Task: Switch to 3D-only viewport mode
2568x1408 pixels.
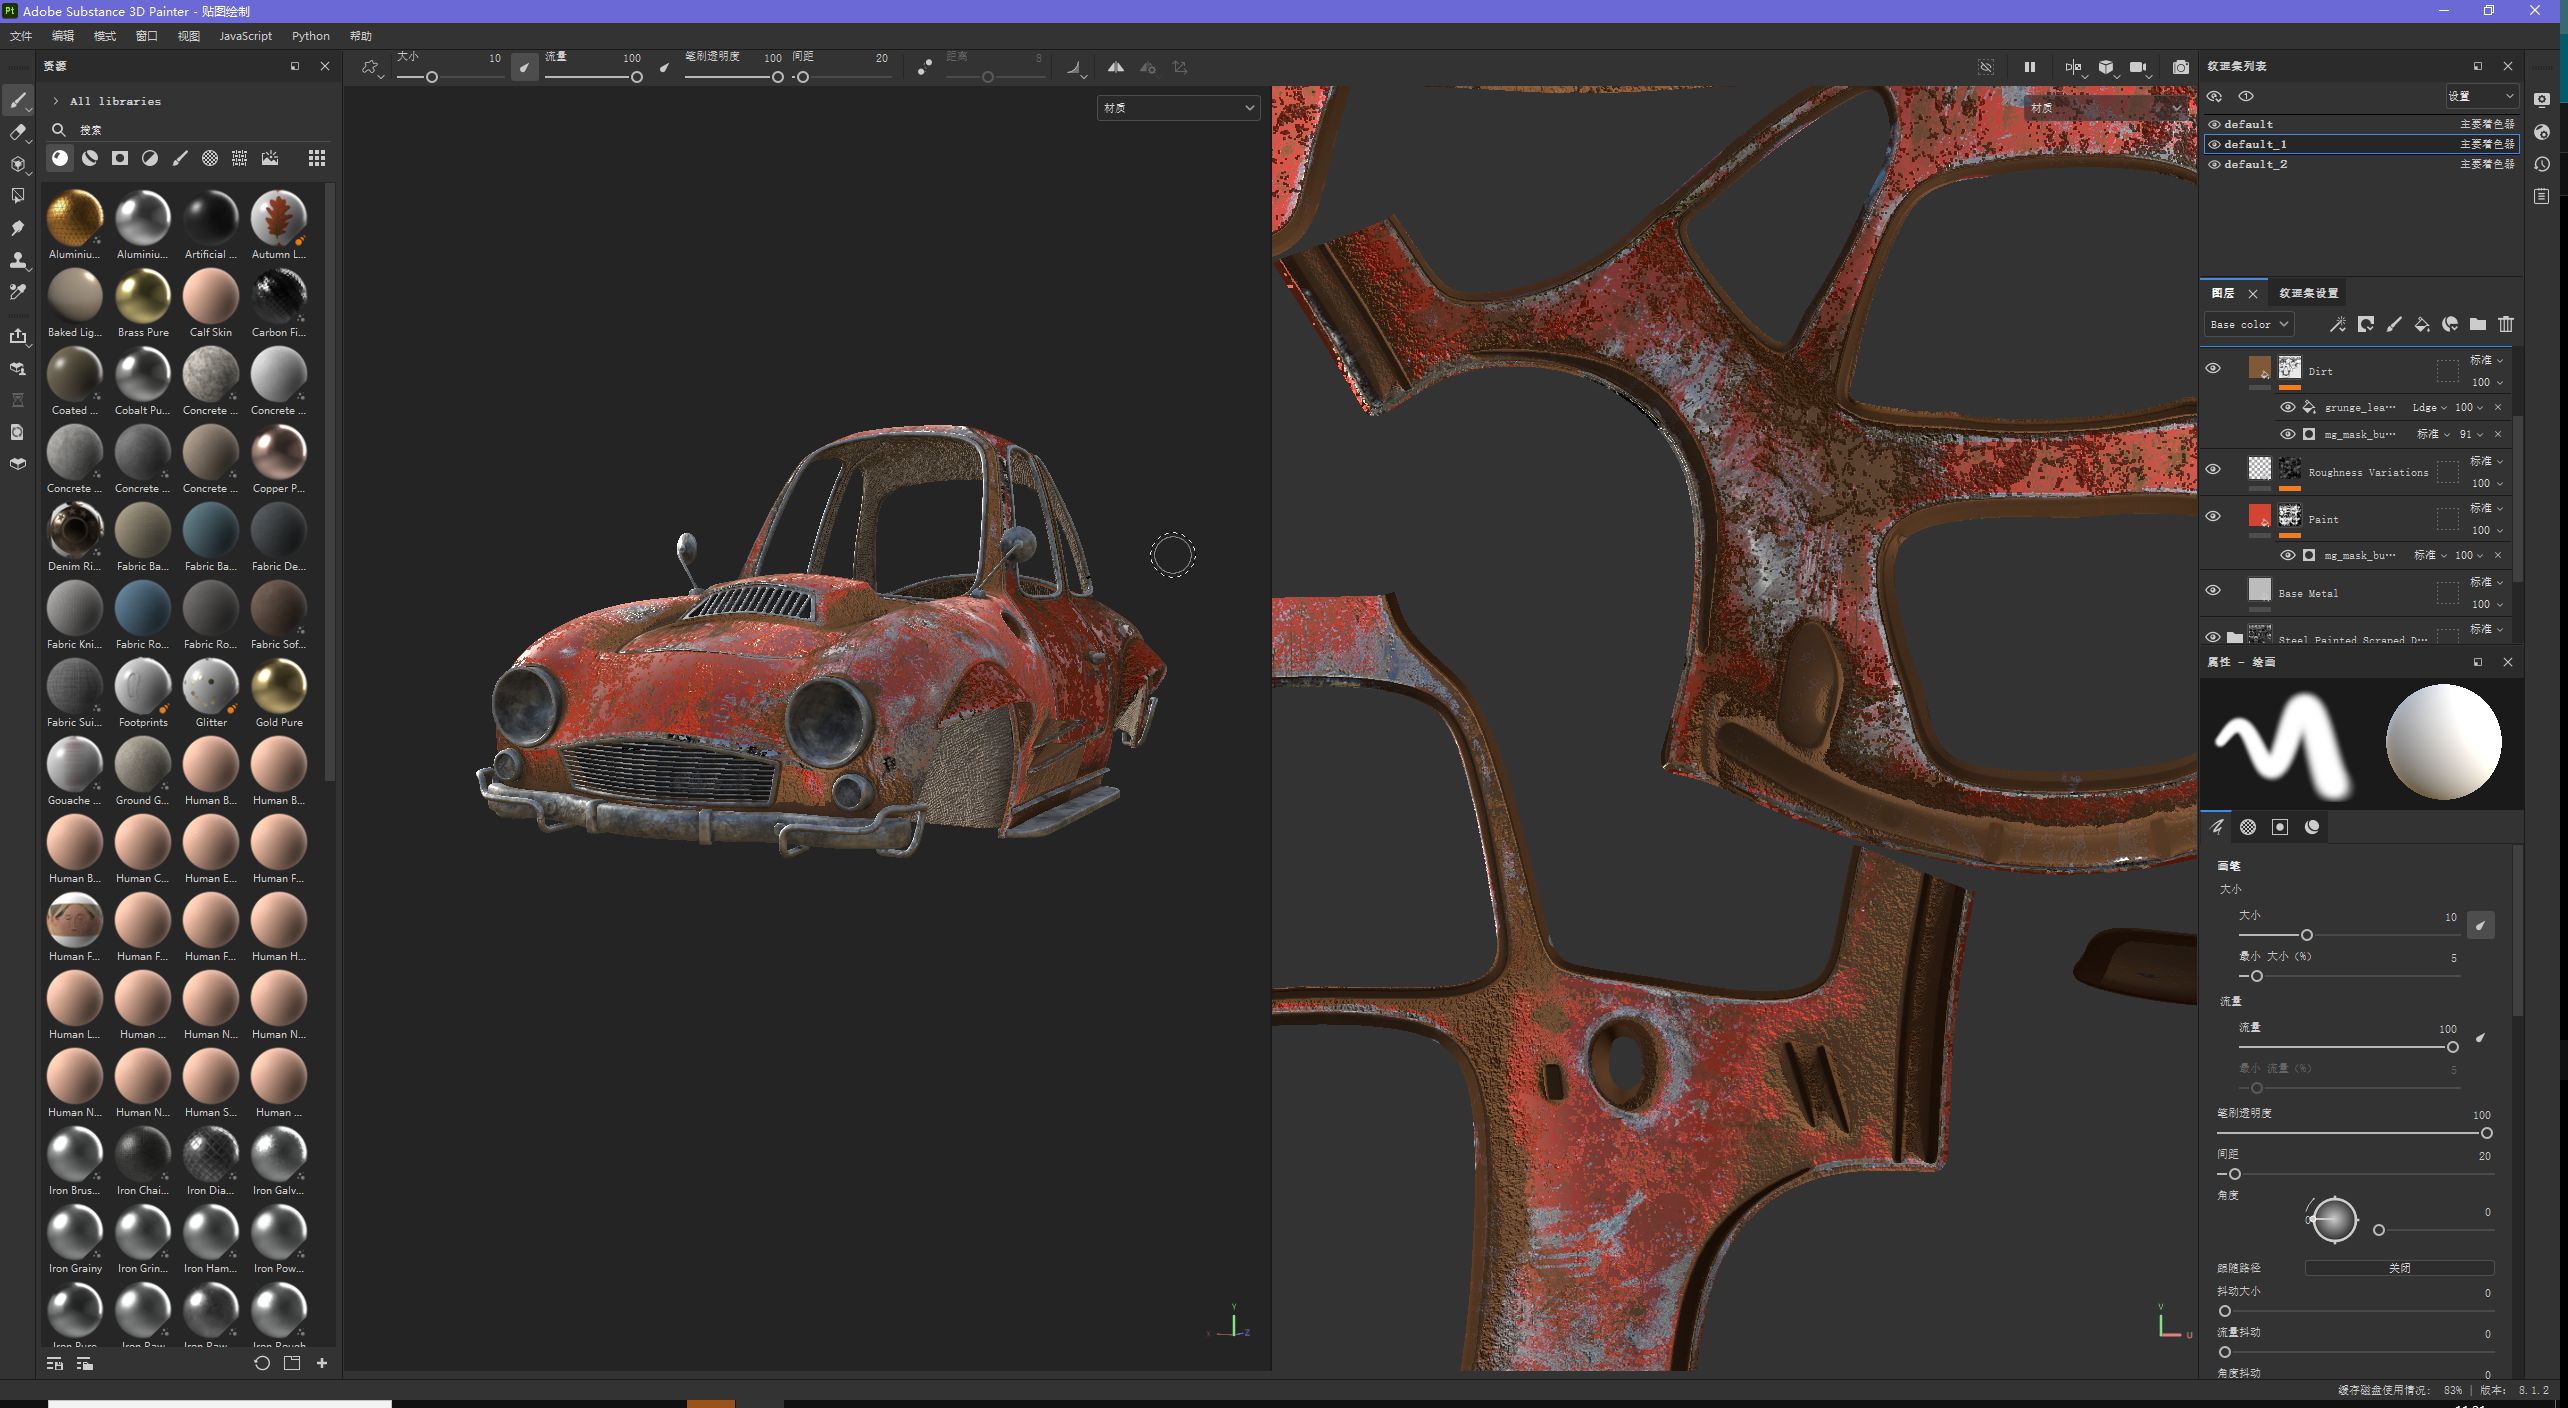Action: point(2106,67)
